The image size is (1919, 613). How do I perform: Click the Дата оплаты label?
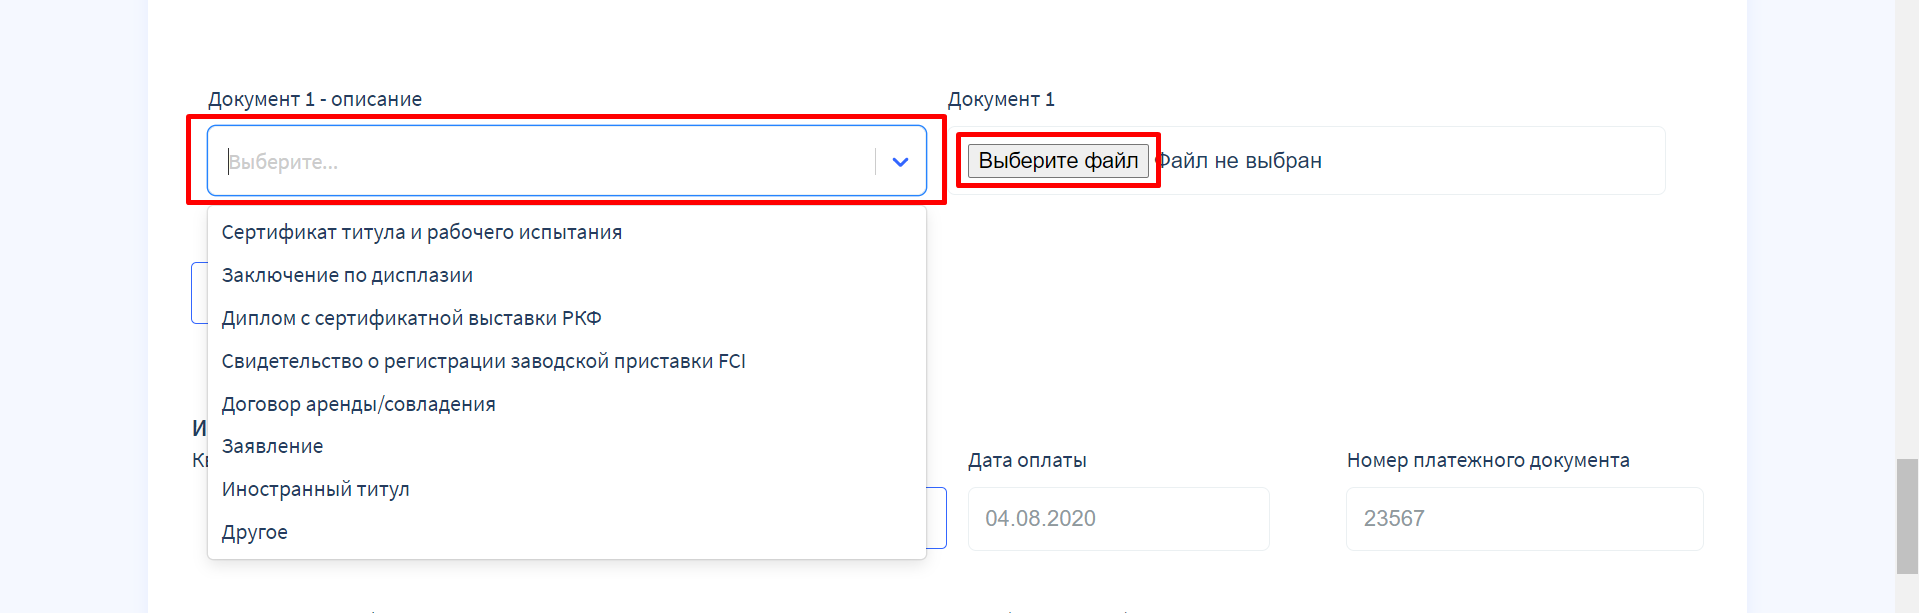tap(1026, 460)
